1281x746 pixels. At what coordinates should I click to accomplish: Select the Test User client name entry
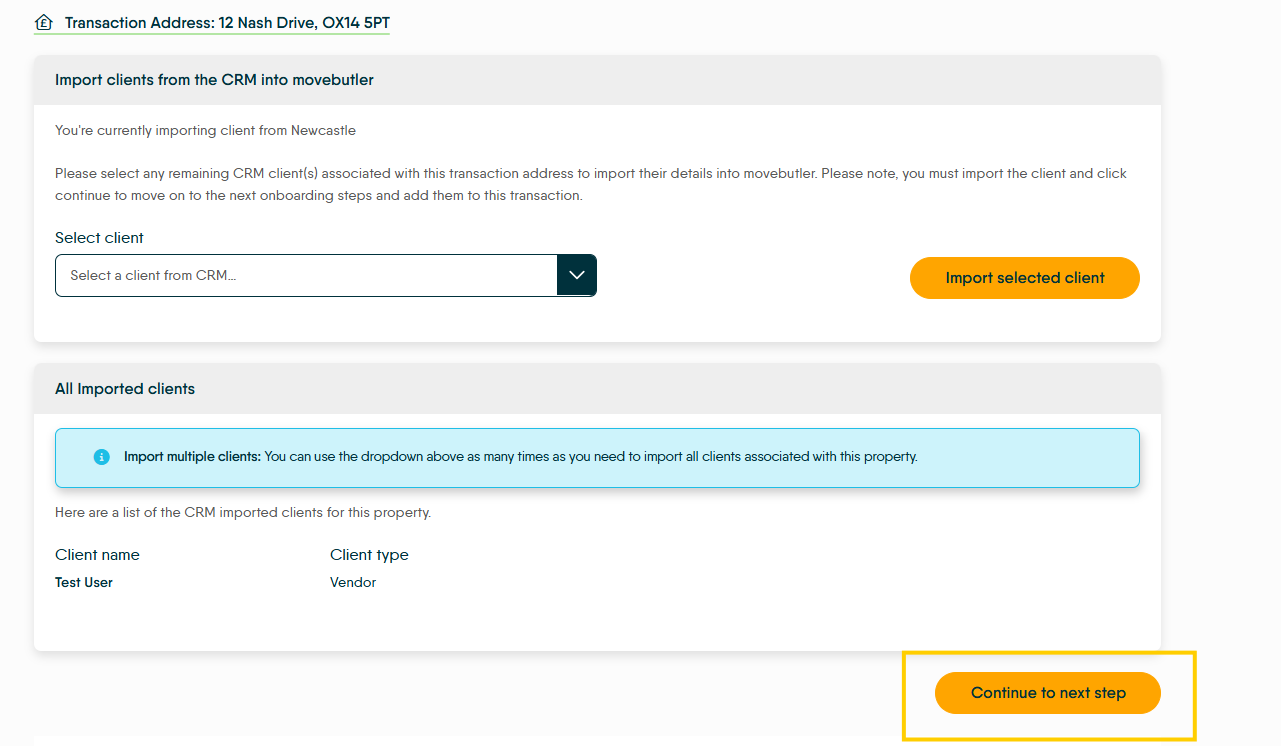pyautogui.click(x=84, y=582)
